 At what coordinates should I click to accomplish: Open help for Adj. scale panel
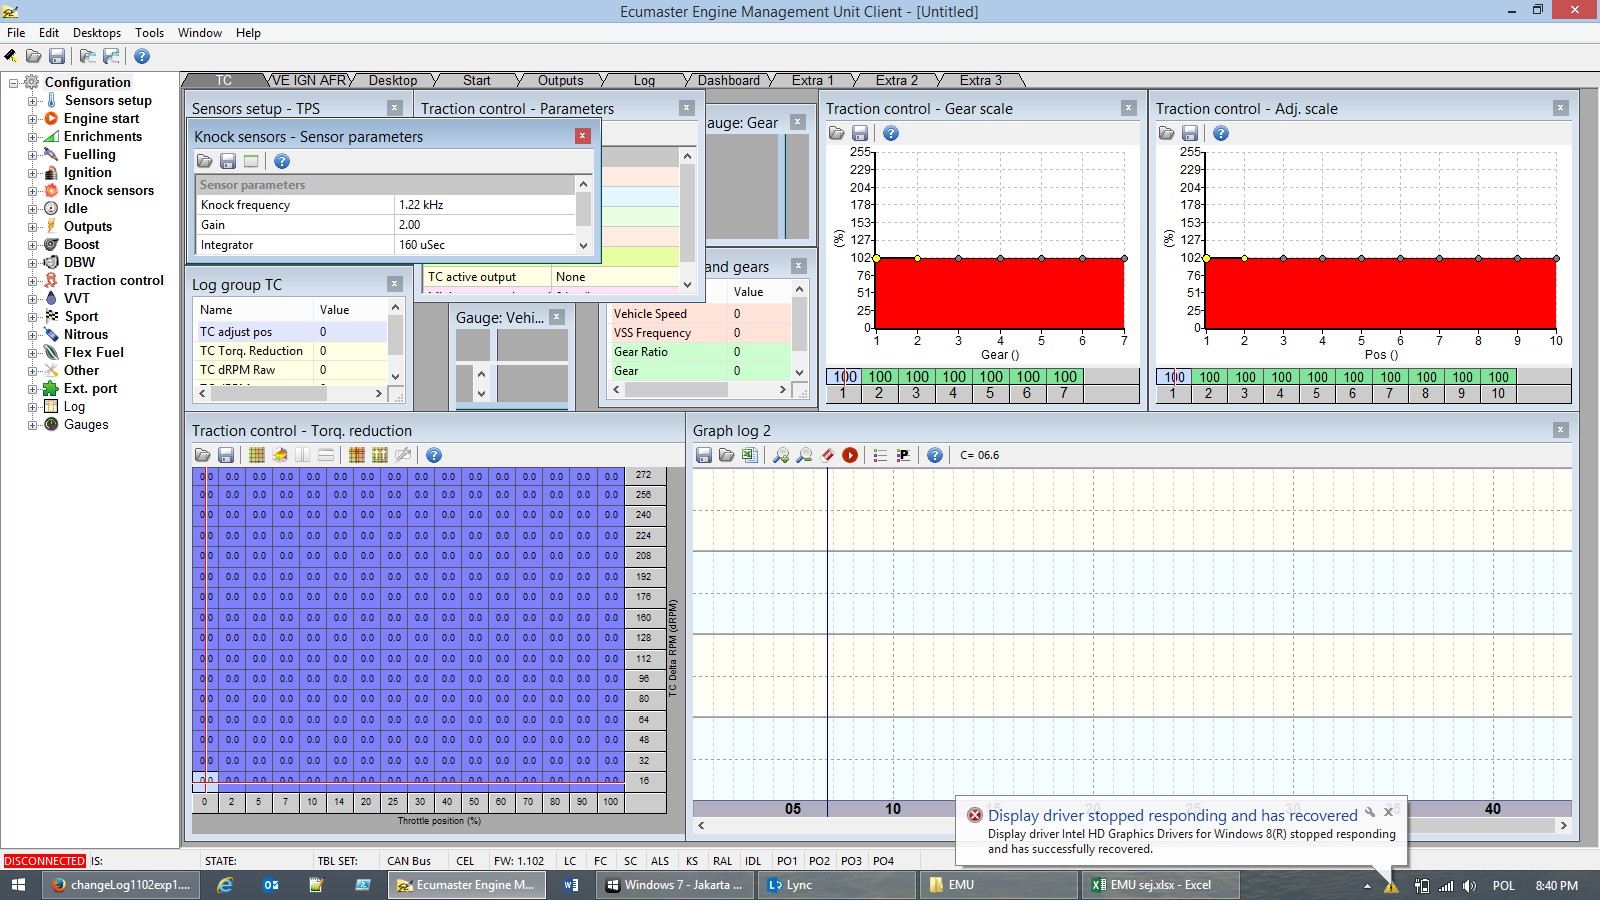pos(1221,133)
